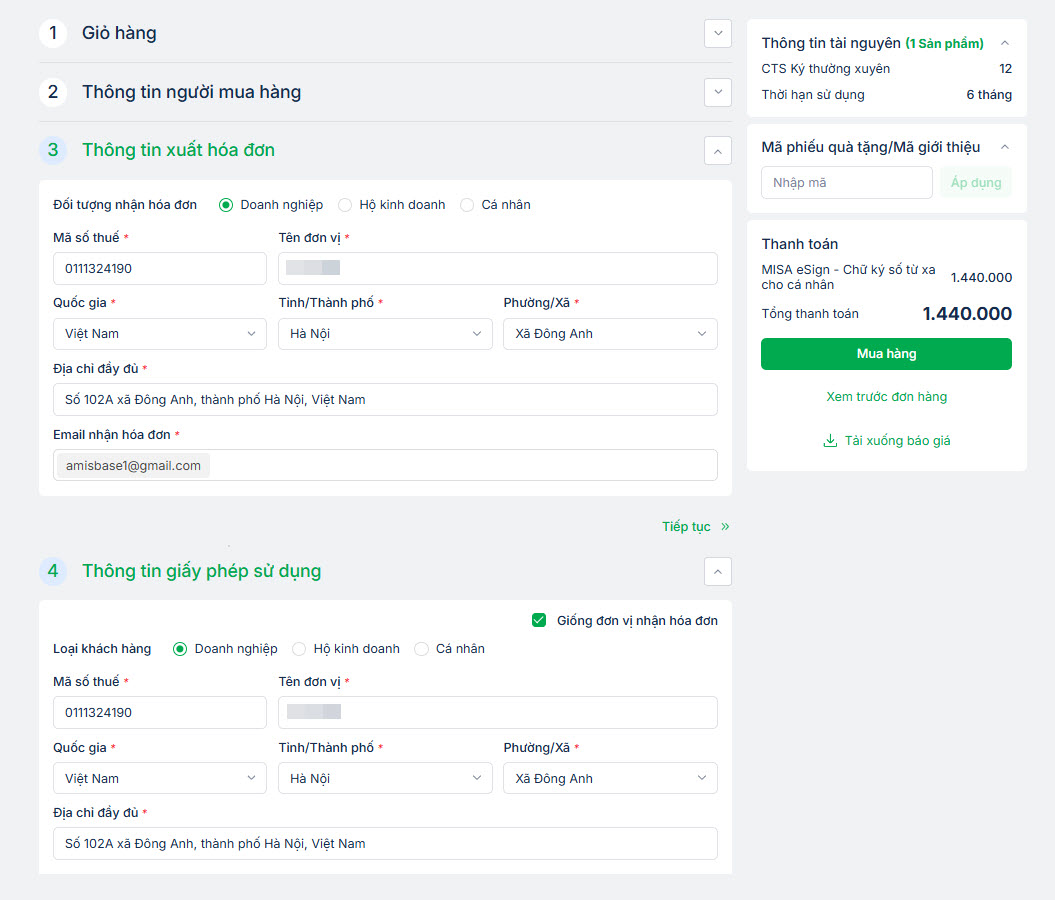Collapse the Thông tin xuất hóa đơn section
Viewport: 1055px width, 900px height.
(x=718, y=151)
